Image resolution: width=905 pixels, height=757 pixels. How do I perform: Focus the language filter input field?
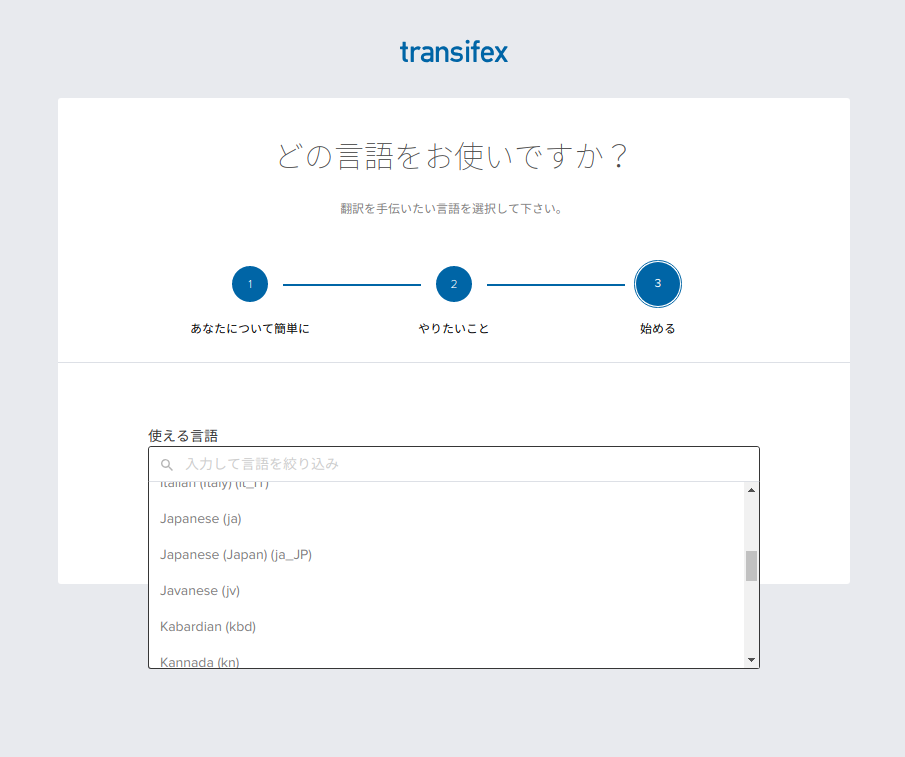click(460, 464)
